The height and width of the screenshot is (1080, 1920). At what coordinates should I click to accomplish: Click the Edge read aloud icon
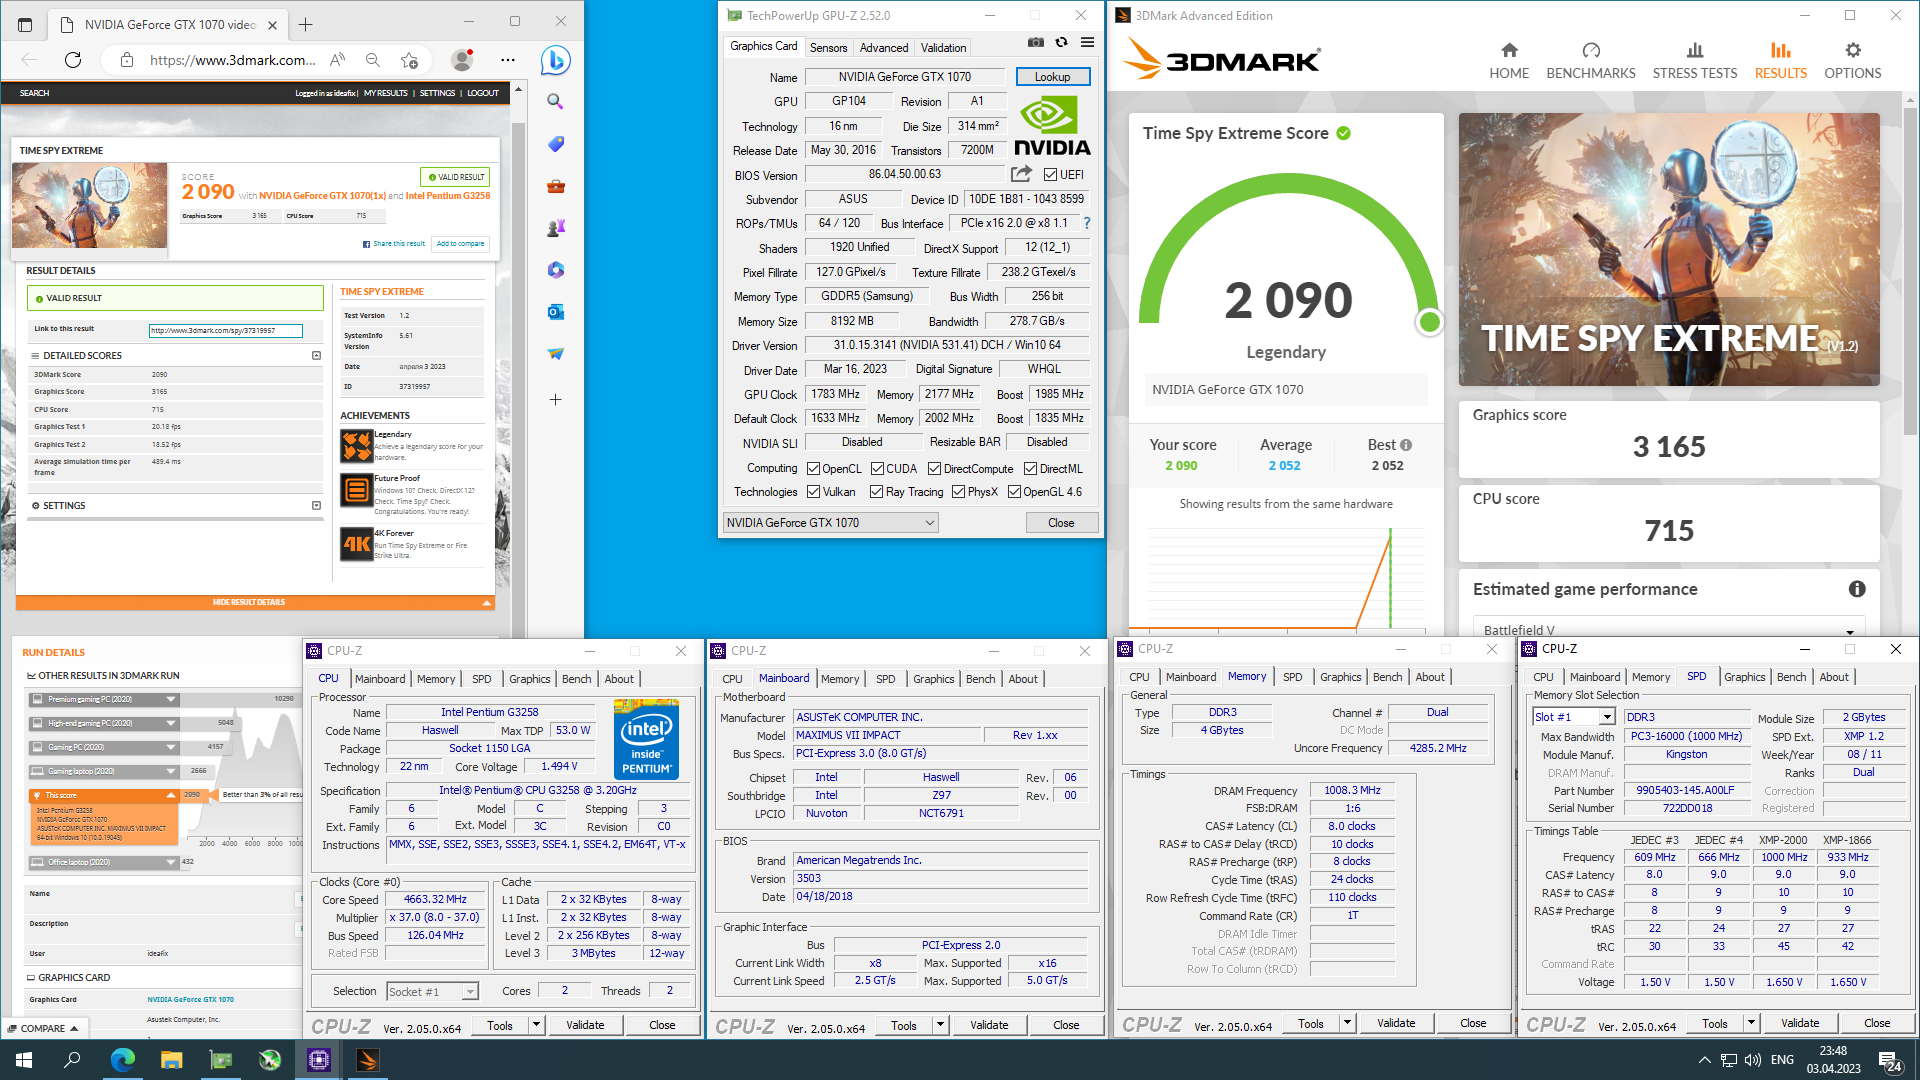(x=337, y=60)
